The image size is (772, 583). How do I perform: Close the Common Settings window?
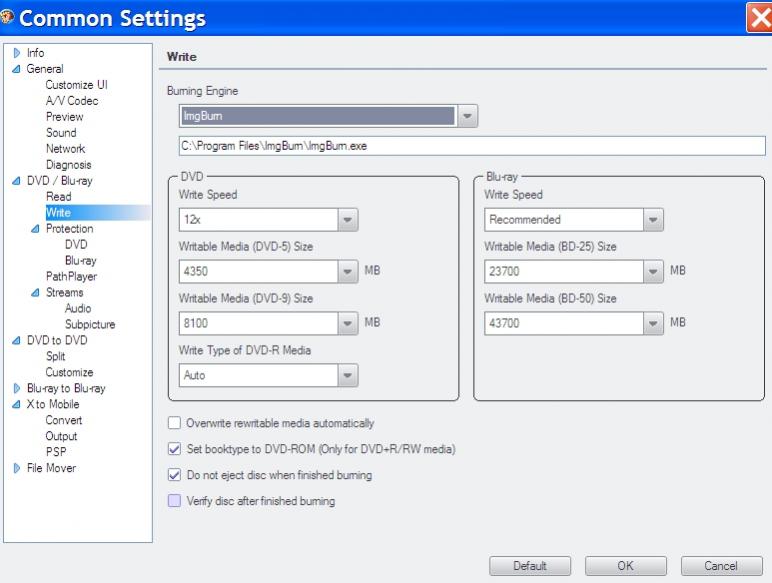coord(760,18)
